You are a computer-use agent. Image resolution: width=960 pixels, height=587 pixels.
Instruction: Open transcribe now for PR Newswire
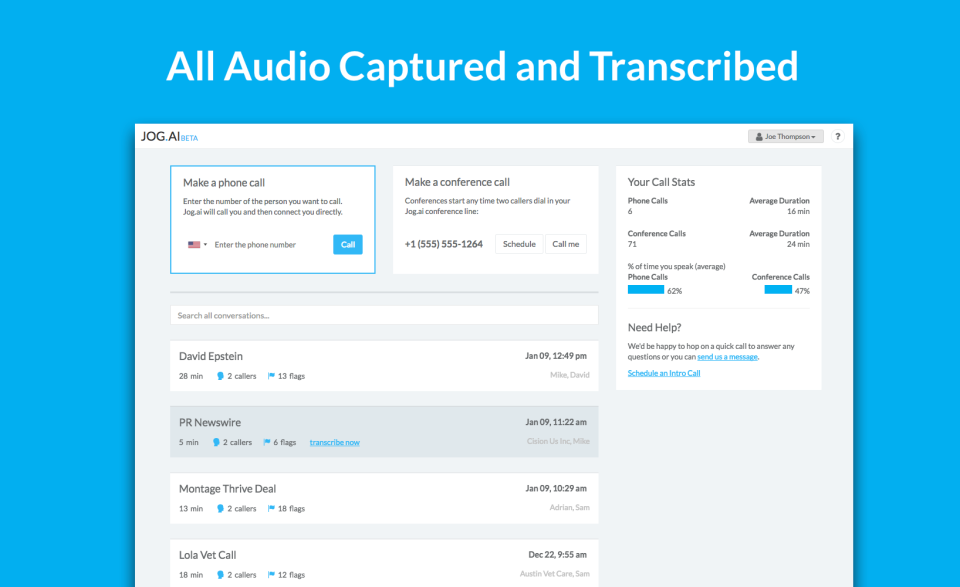334,442
